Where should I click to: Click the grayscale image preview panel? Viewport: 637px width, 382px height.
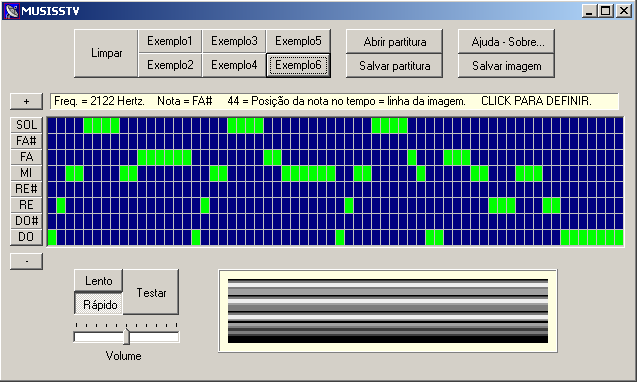[x=388, y=311]
